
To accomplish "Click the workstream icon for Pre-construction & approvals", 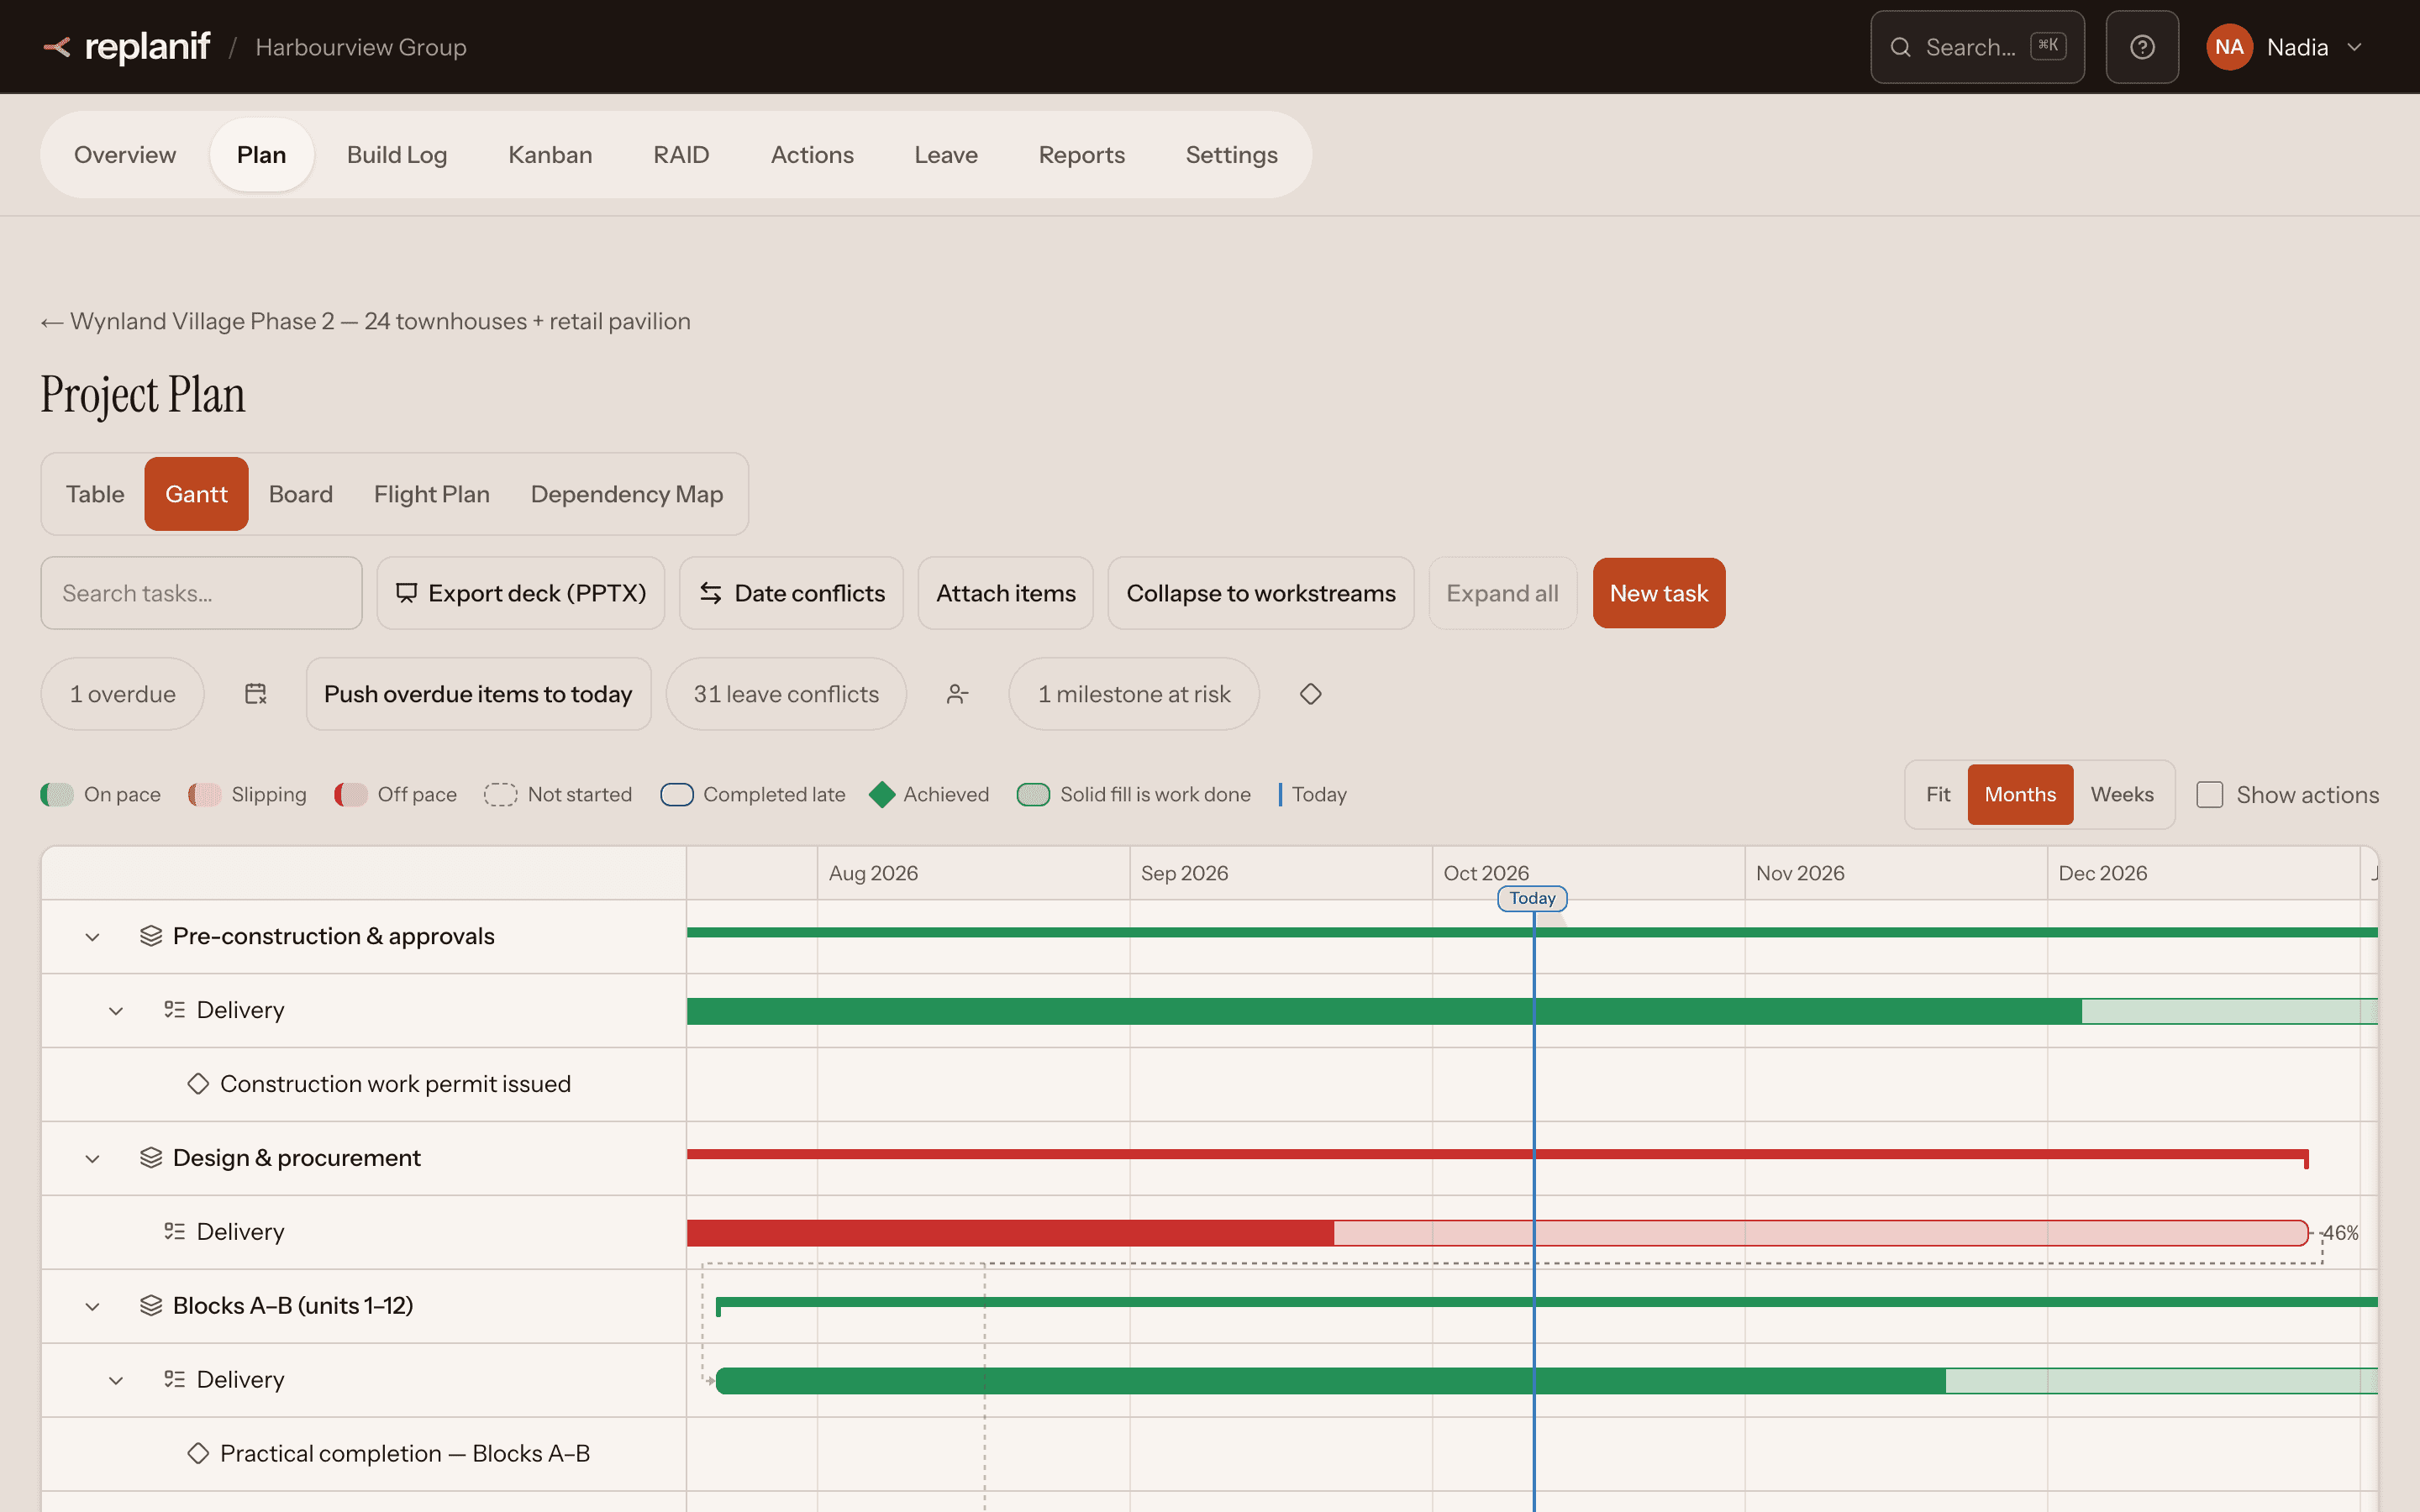I will pos(151,936).
